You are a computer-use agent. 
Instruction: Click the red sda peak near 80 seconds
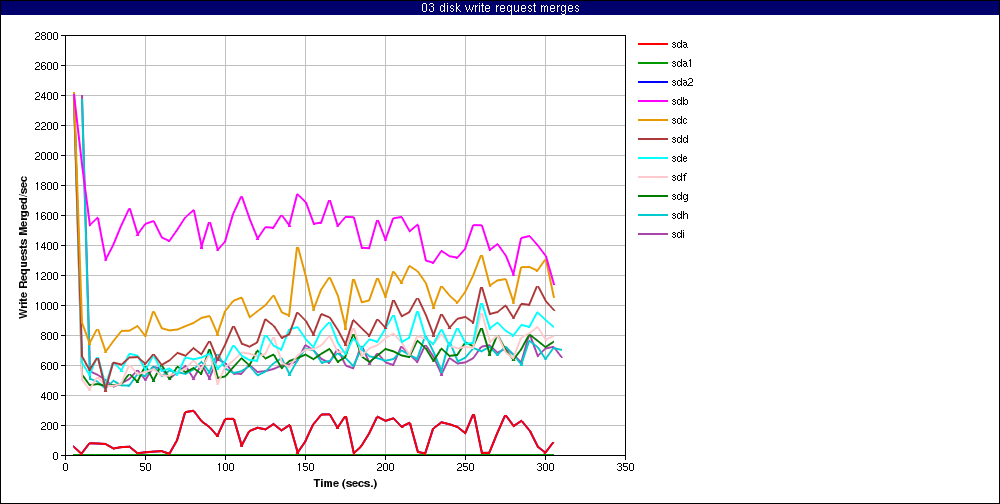pos(193,411)
